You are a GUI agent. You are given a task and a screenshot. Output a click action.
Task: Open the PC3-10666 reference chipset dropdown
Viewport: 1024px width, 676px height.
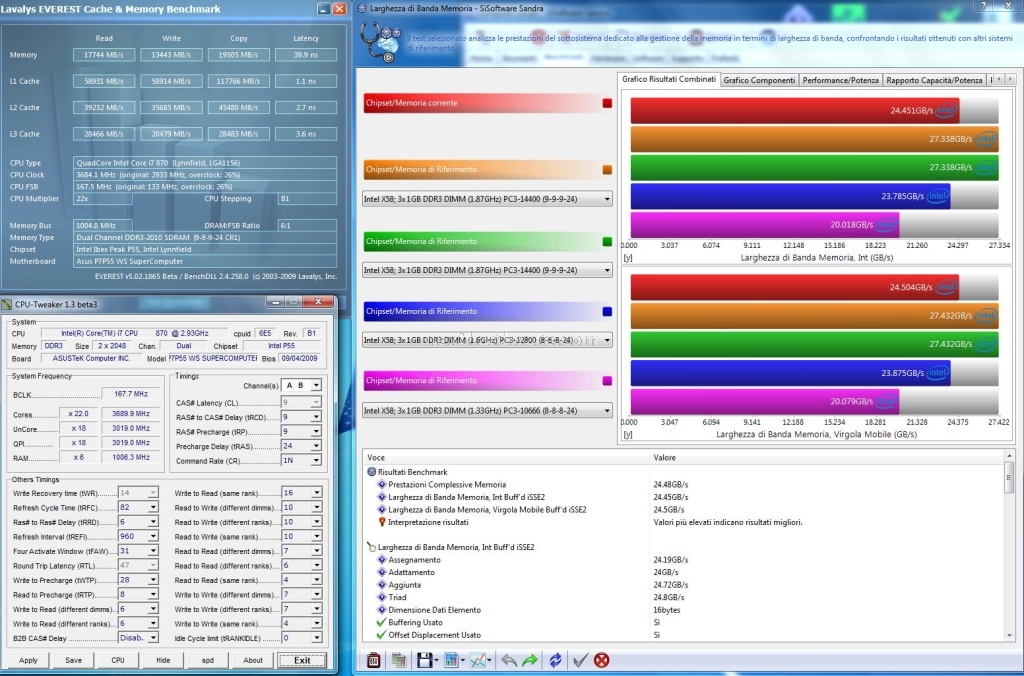pyautogui.click(x=487, y=410)
